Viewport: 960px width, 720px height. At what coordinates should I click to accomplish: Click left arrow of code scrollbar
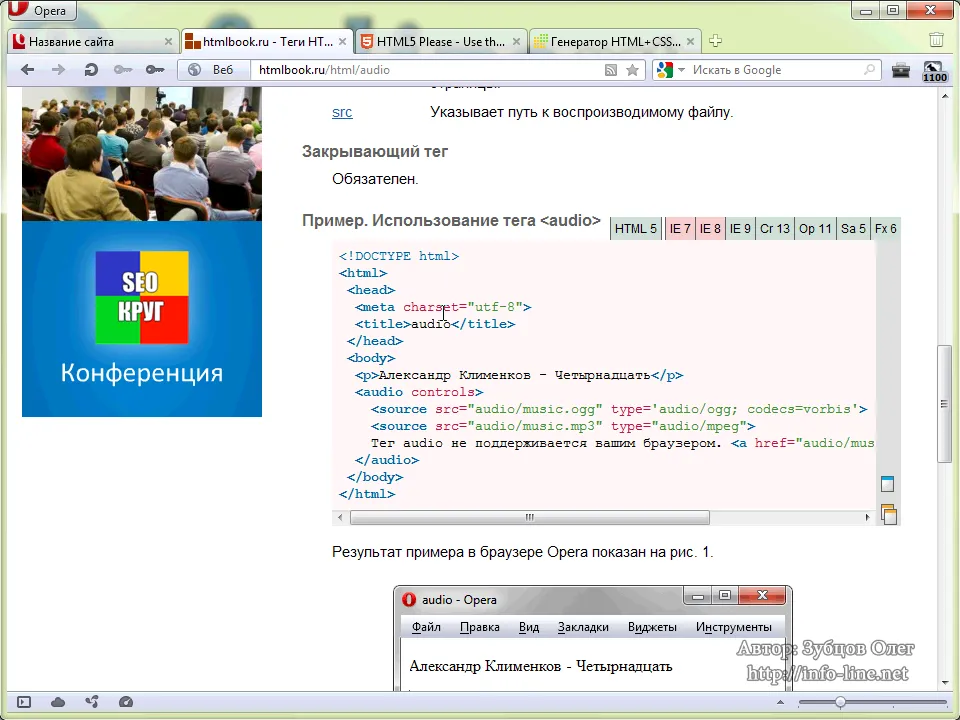[x=340, y=517]
